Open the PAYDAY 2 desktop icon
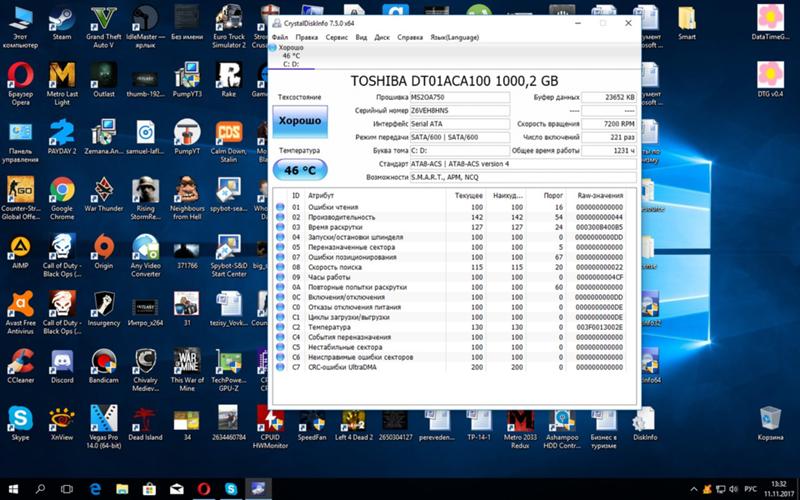 pyautogui.click(x=62, y=137)
